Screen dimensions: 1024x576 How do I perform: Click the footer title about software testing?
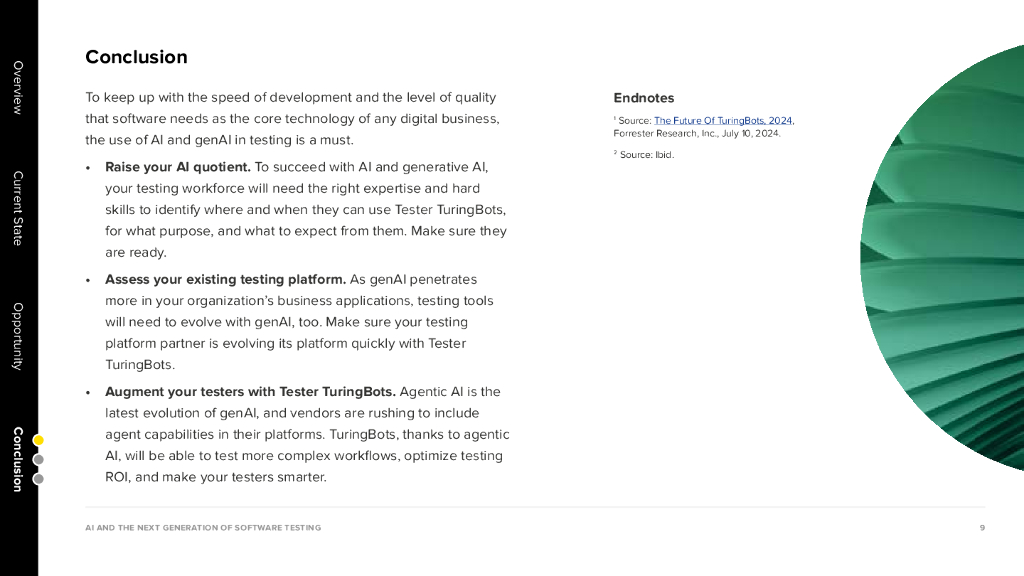(203, 528)
